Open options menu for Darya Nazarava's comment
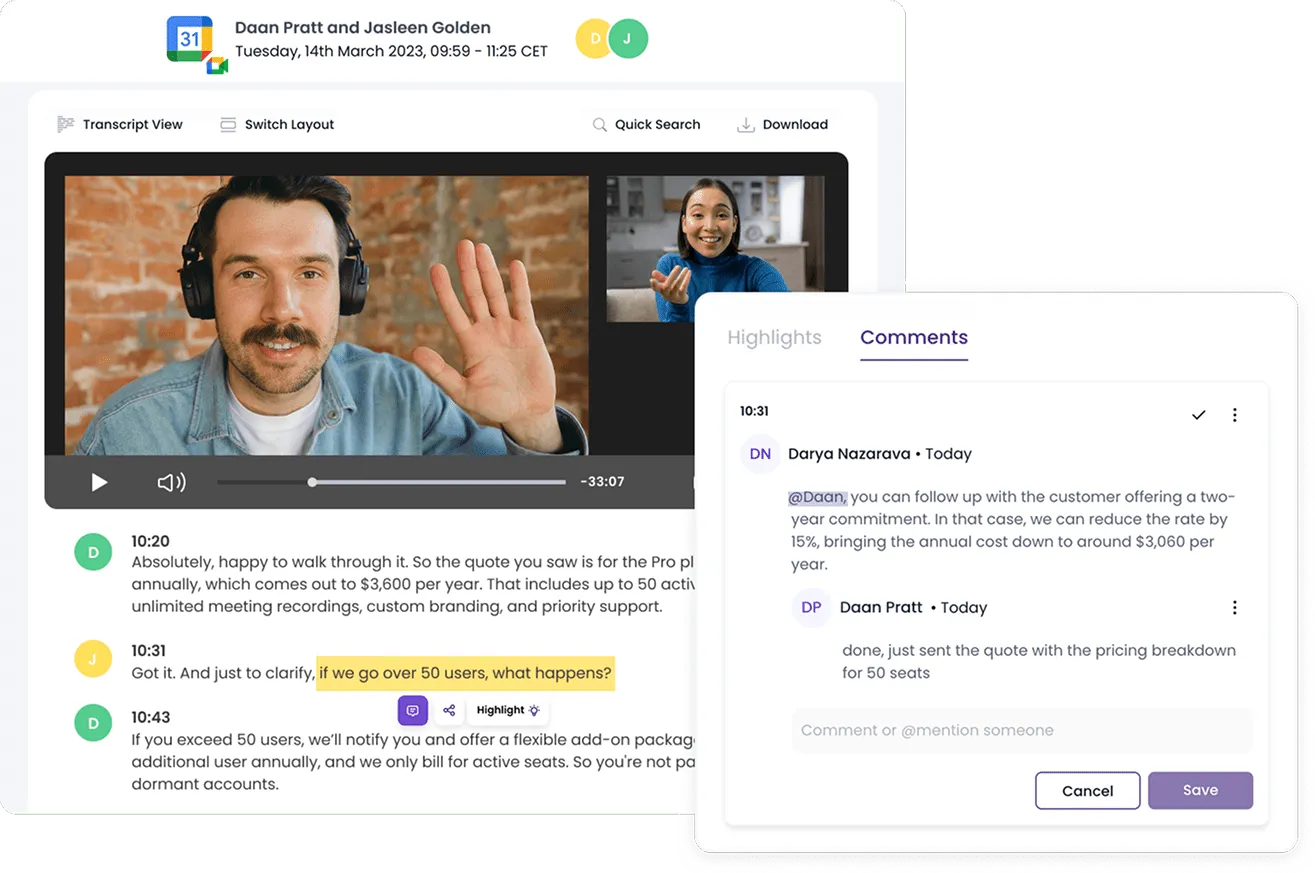Viewport: 1315px width, 873px height. (x=1235, y=415)
